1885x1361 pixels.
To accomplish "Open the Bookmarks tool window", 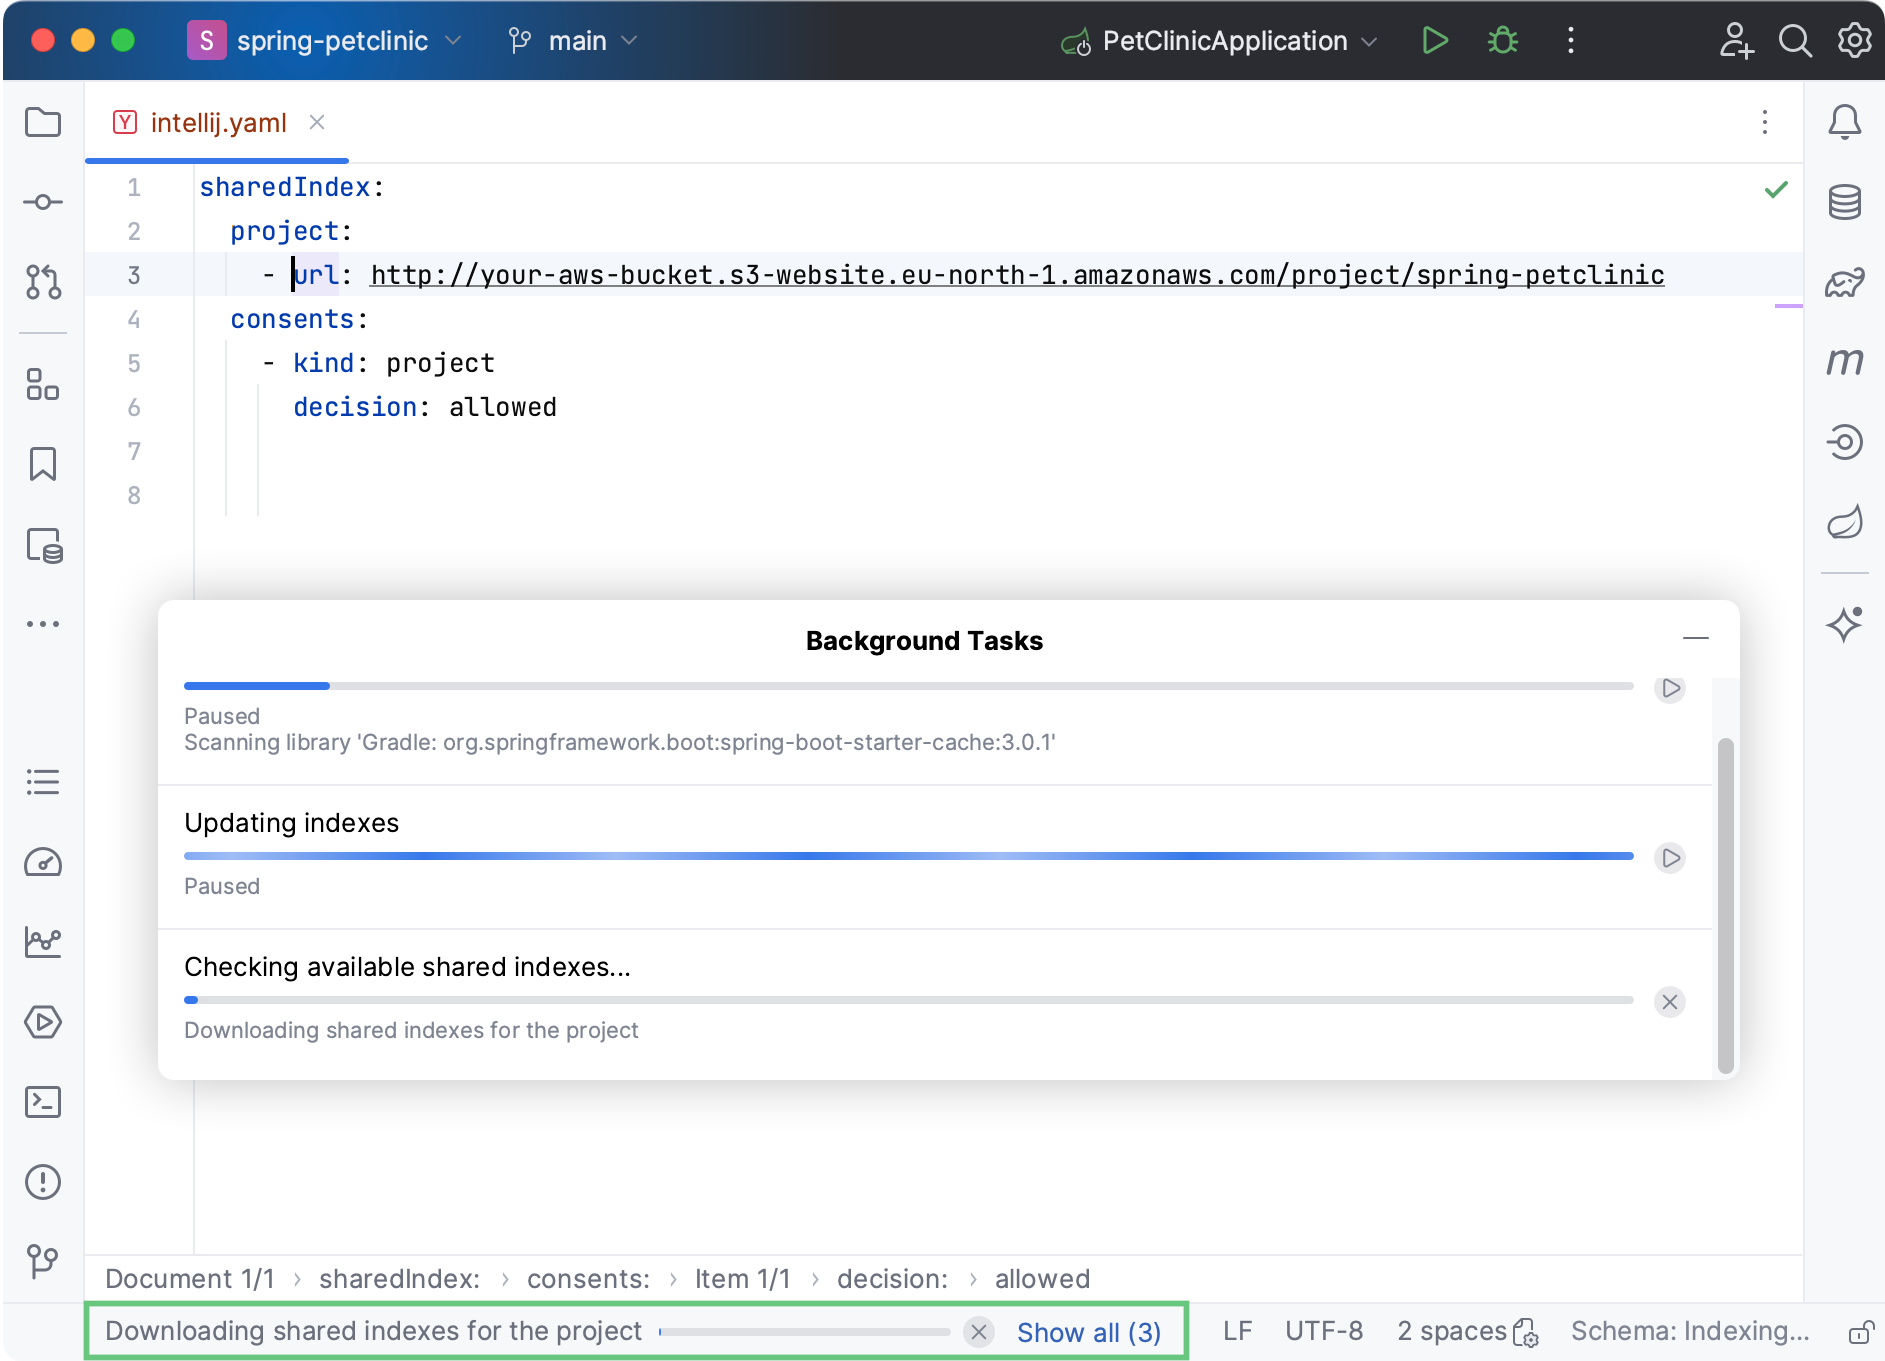I will click(43, 464).
